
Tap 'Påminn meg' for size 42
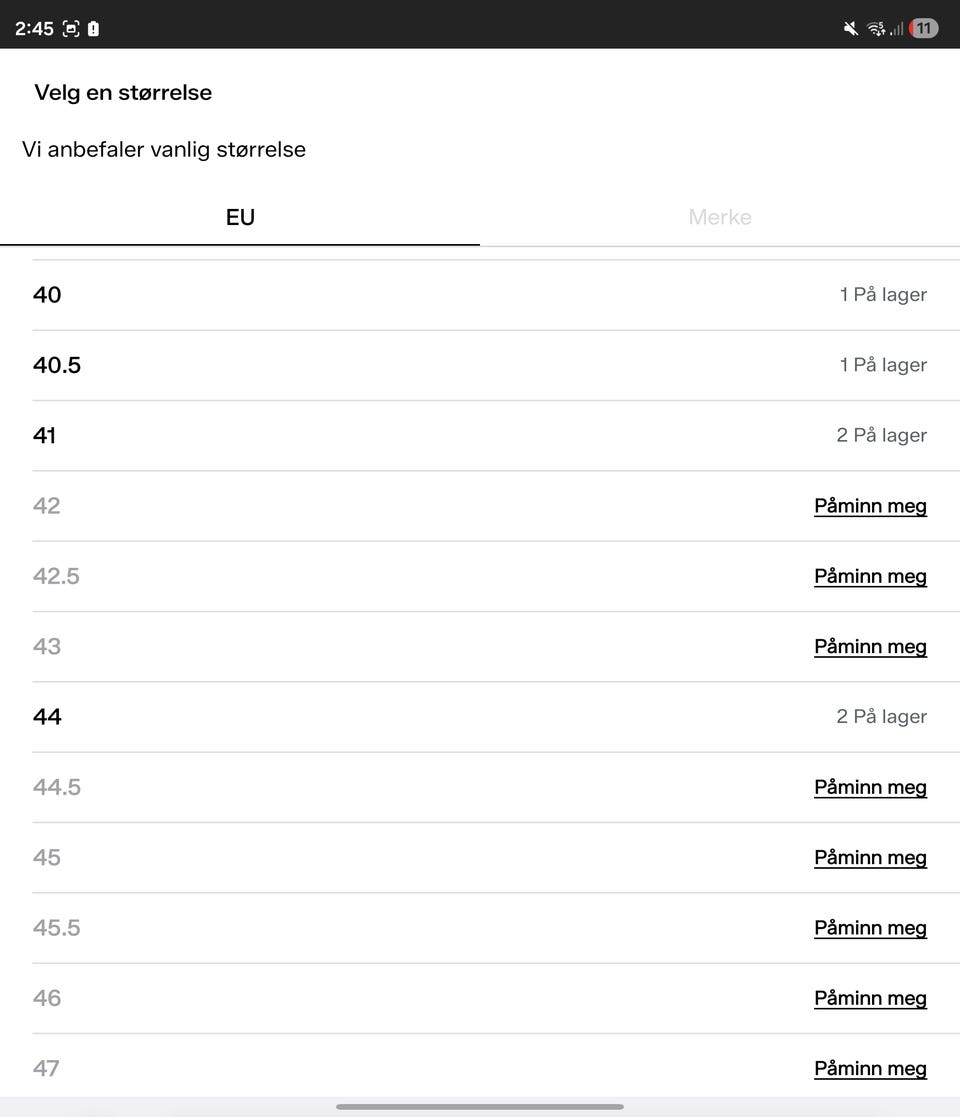pos(870,506)
